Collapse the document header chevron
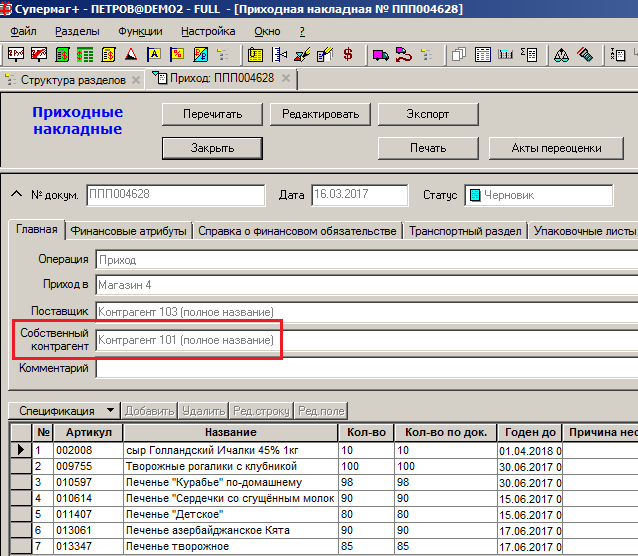This screenshot has height=556, width=638. pyautogui.click(x=16, y=194)
